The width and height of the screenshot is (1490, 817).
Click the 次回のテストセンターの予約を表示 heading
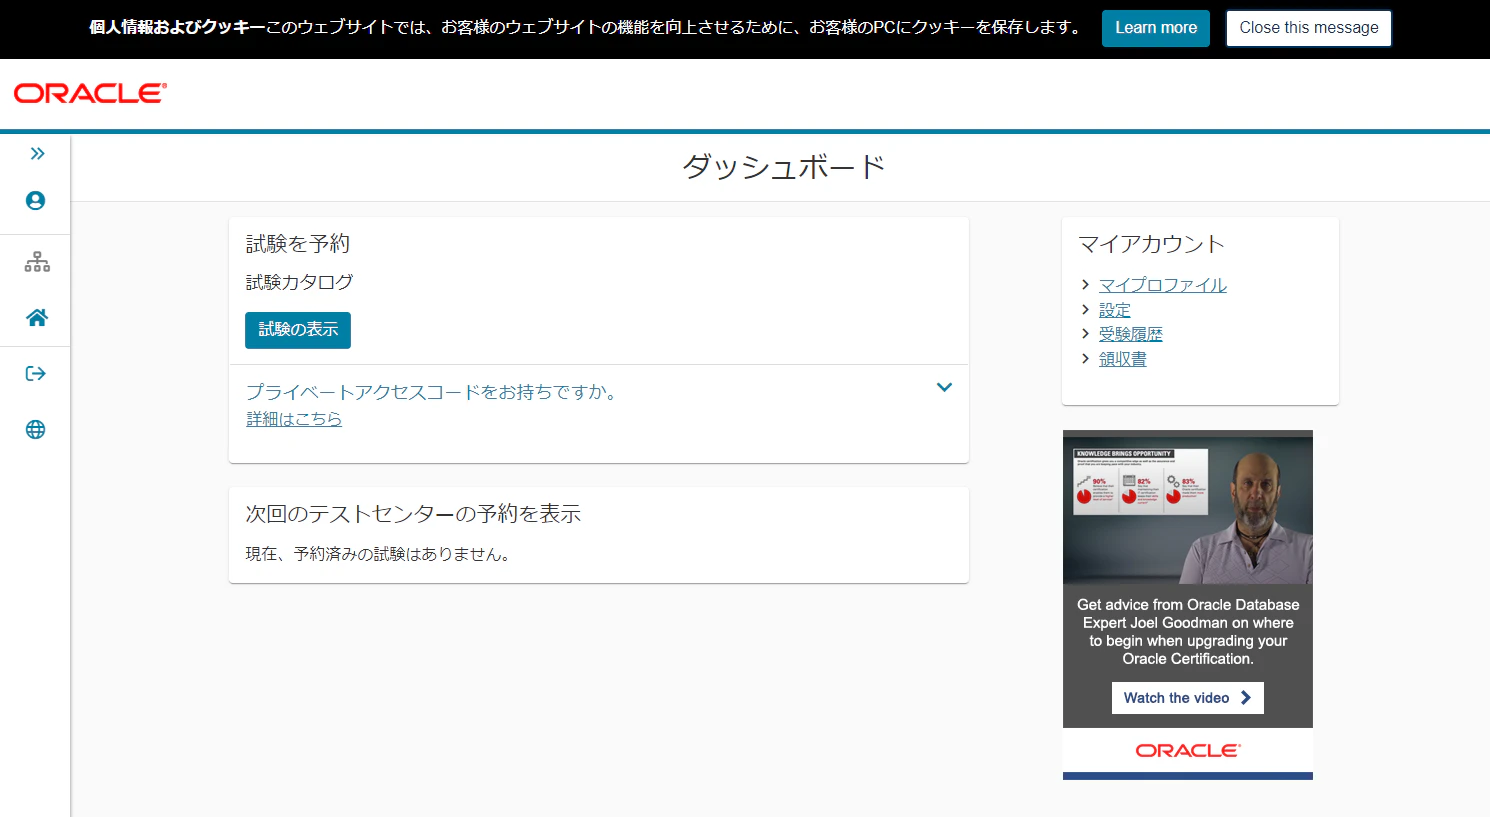point(413,514)
